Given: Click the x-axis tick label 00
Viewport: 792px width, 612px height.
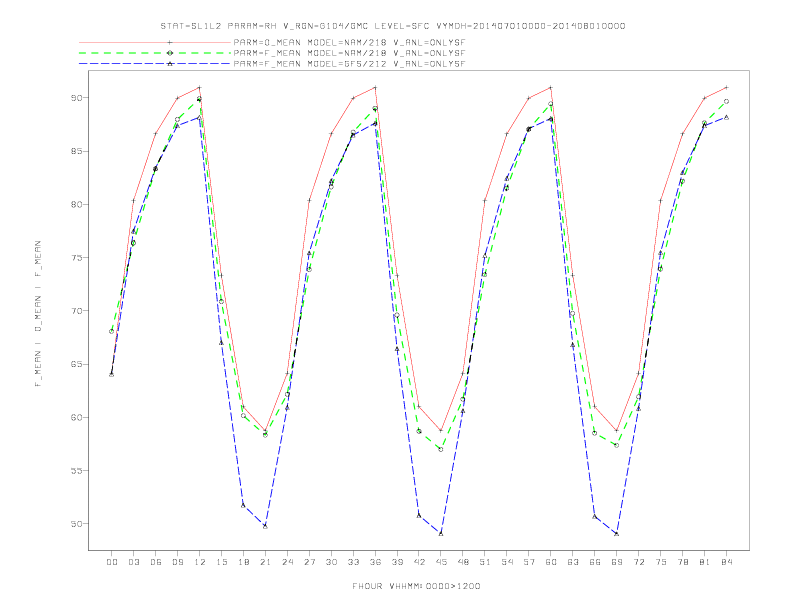Looking at the screenshot, I should pyautogui.click(x=112, y=562).
